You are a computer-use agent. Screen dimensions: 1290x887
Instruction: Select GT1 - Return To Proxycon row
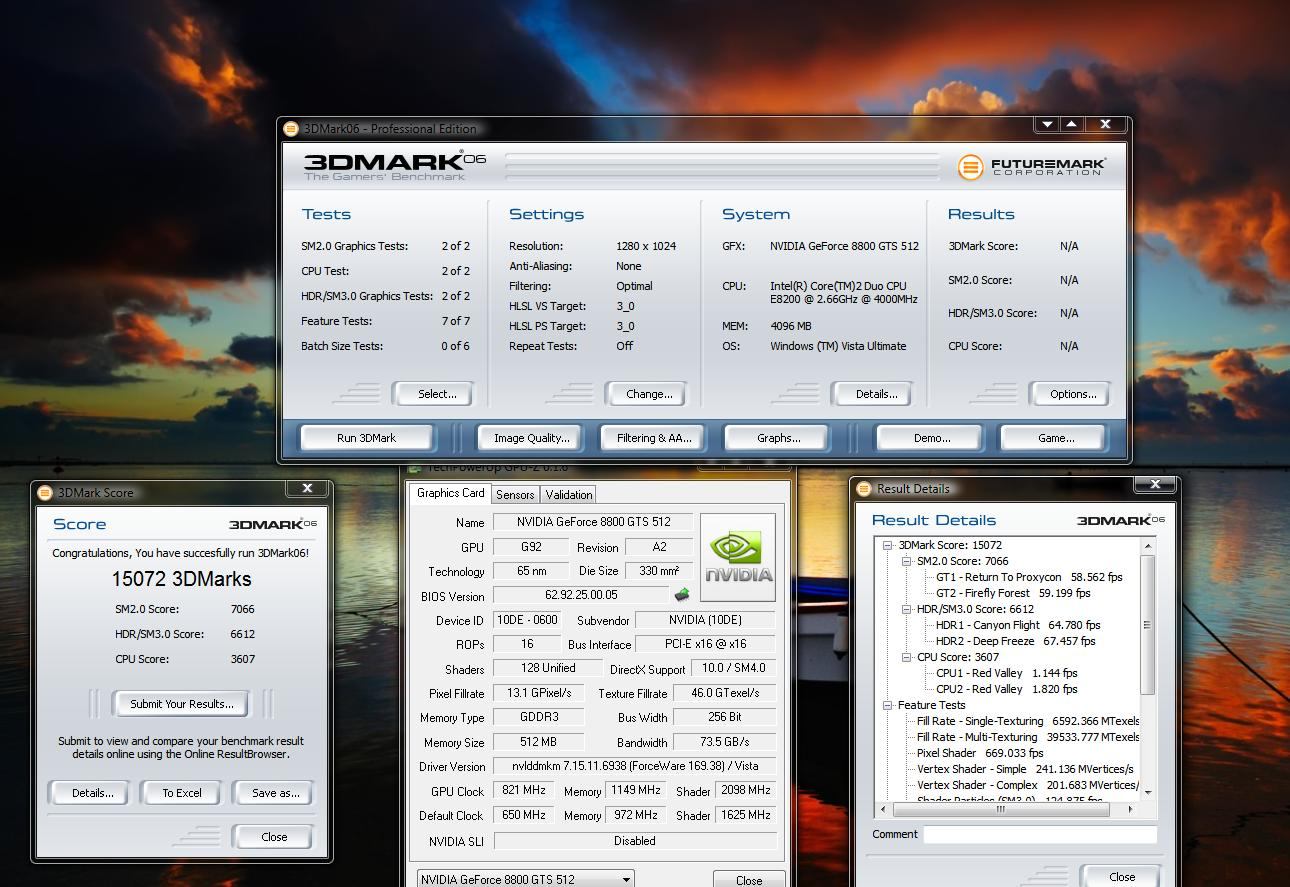(x=1029, y=577)
